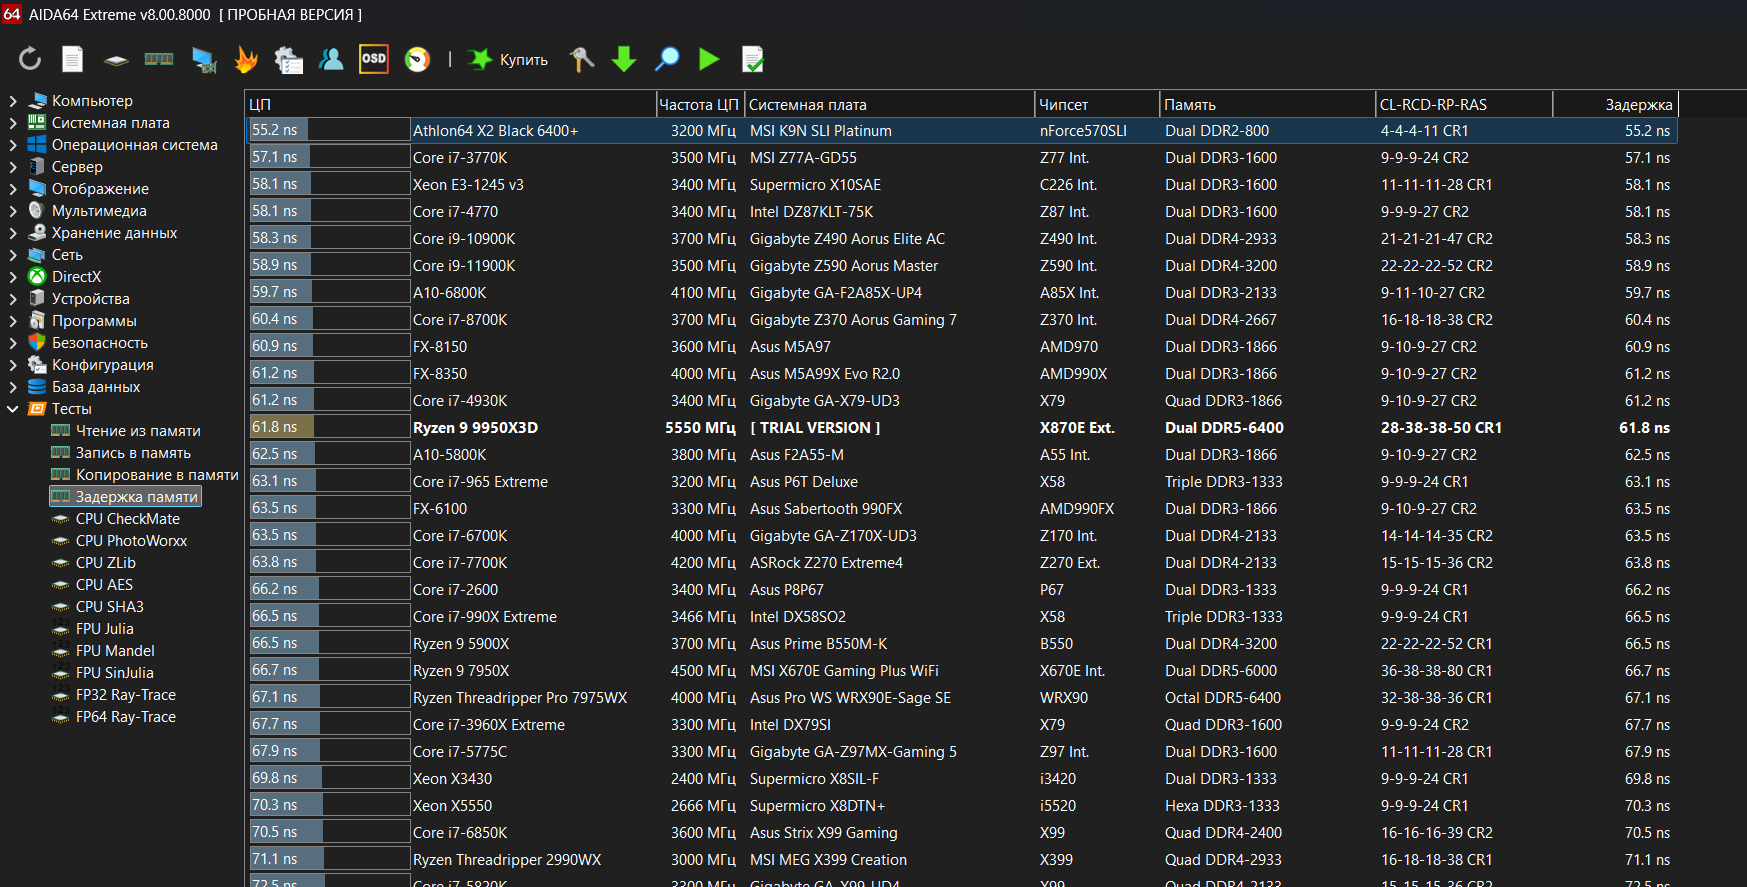Open the FP32 Ray-Trace benchmark

click(x=126, y=695)
